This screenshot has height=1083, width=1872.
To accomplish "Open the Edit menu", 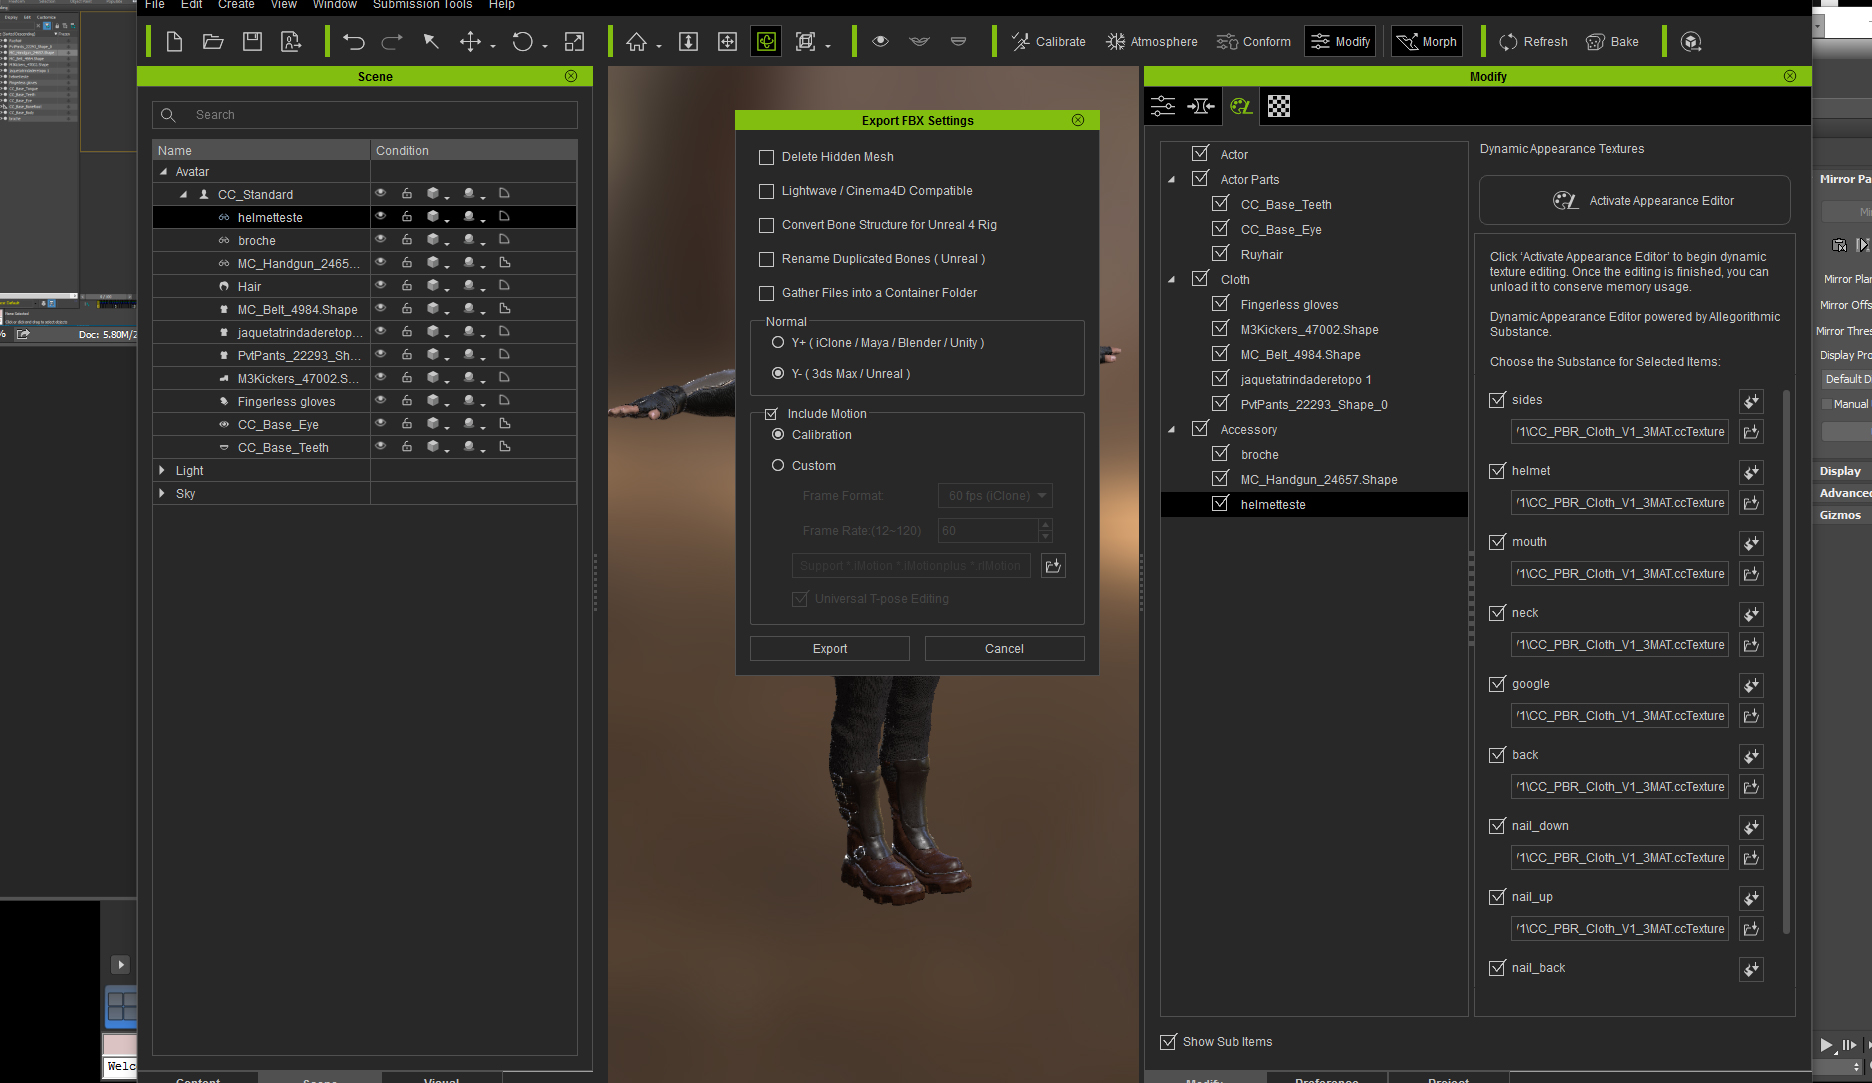I will 191,5.
